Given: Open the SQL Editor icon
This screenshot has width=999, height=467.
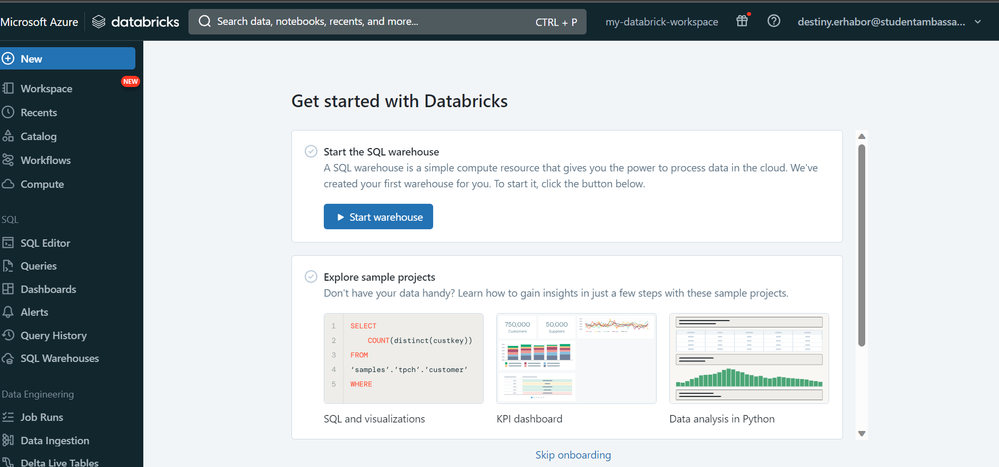Looking at the screenshot, I should (x=8, y=243).
